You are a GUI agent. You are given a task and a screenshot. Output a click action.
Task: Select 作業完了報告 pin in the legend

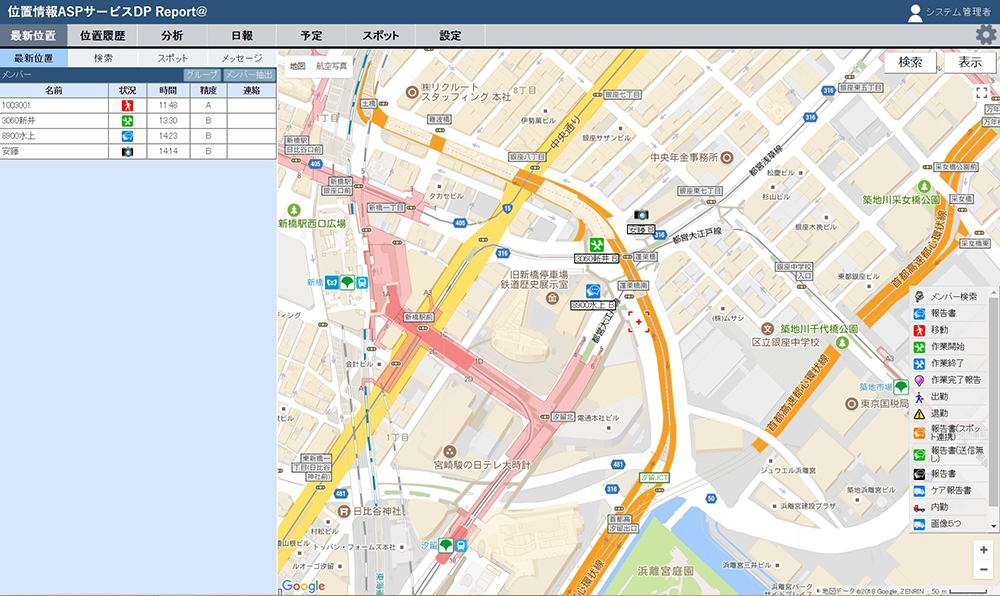(948, 379)
